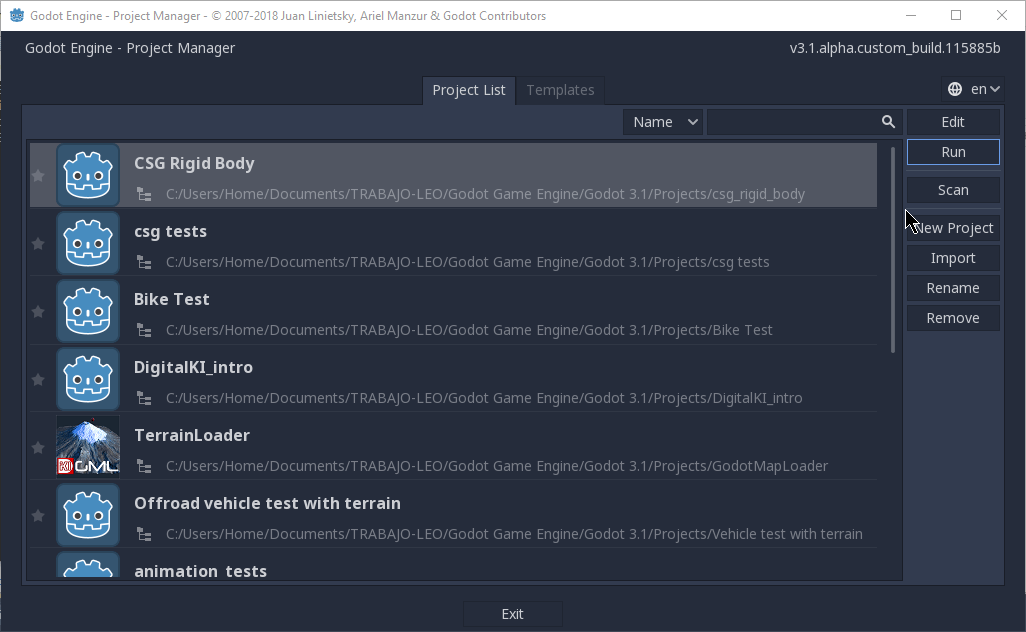Click the Godot icon of csg tests
The image size is (1026, 632).
point(88,243)
